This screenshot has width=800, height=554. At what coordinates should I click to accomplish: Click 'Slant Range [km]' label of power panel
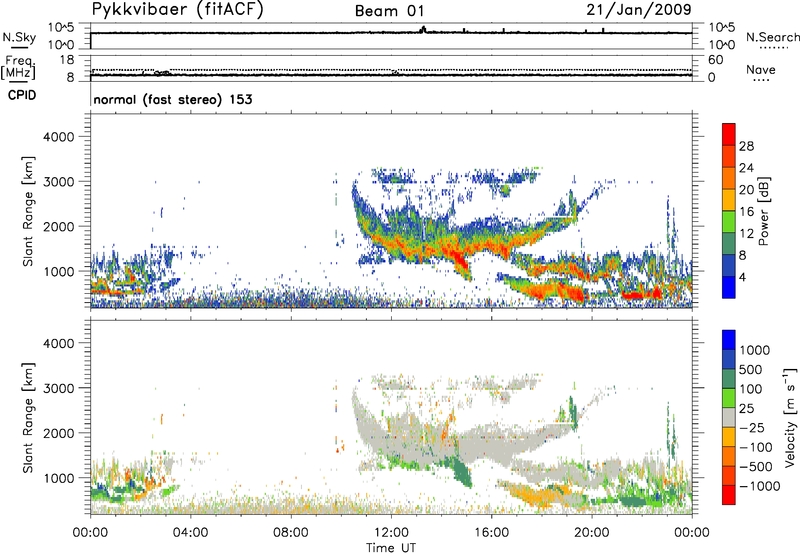pos(28,211)
